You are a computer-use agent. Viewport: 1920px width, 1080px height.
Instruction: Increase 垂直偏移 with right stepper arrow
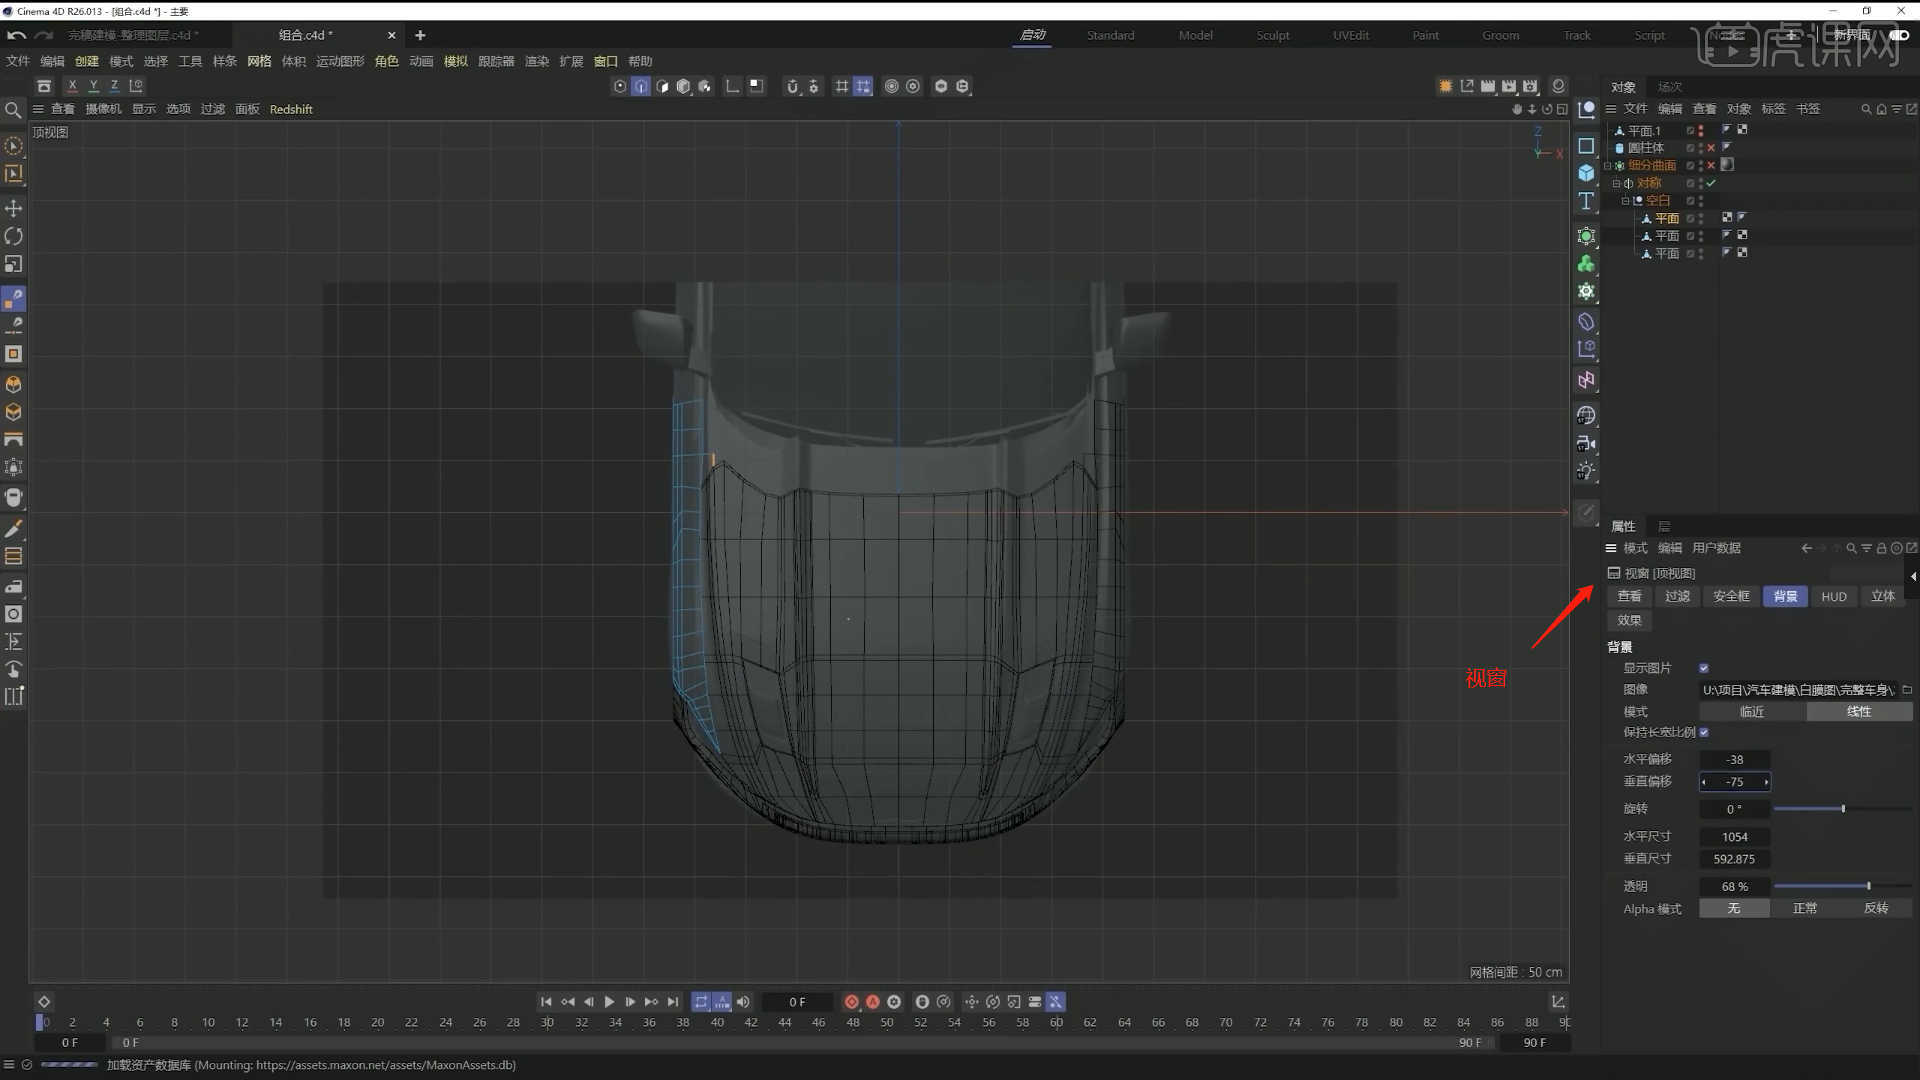tap(1766, 782)
